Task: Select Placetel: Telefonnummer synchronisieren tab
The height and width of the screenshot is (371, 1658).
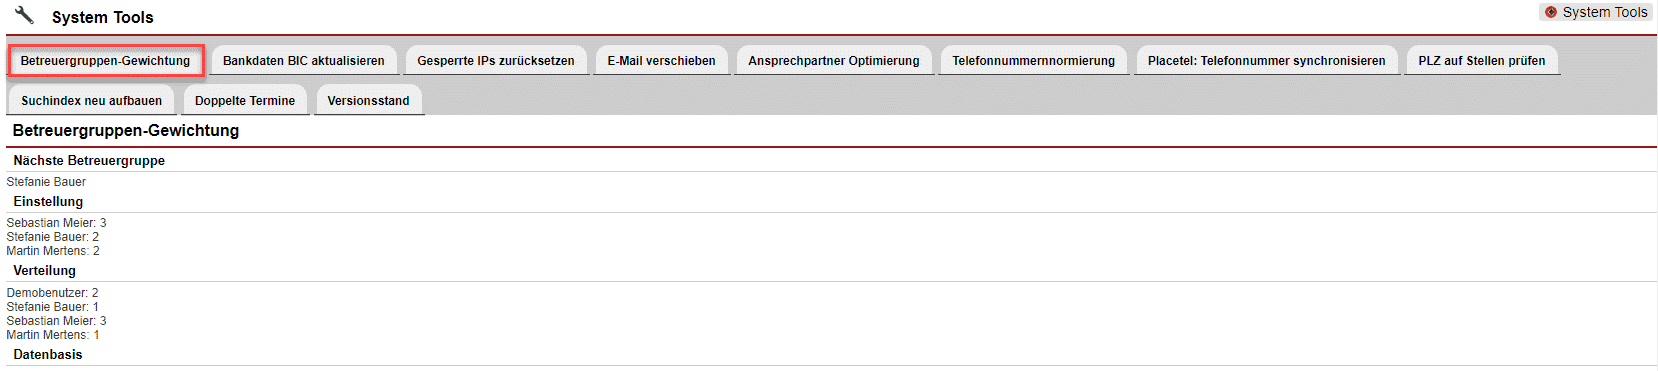Action: coord(1267,61)
